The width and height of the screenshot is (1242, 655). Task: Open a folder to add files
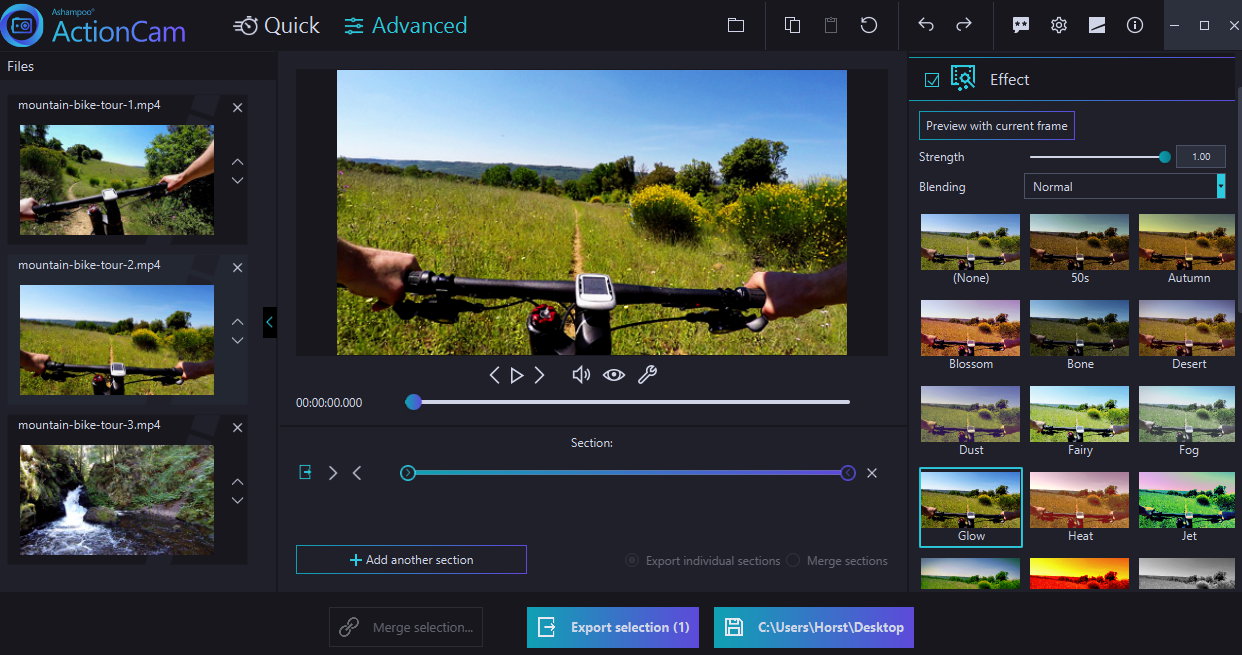[x=735, y=25]
